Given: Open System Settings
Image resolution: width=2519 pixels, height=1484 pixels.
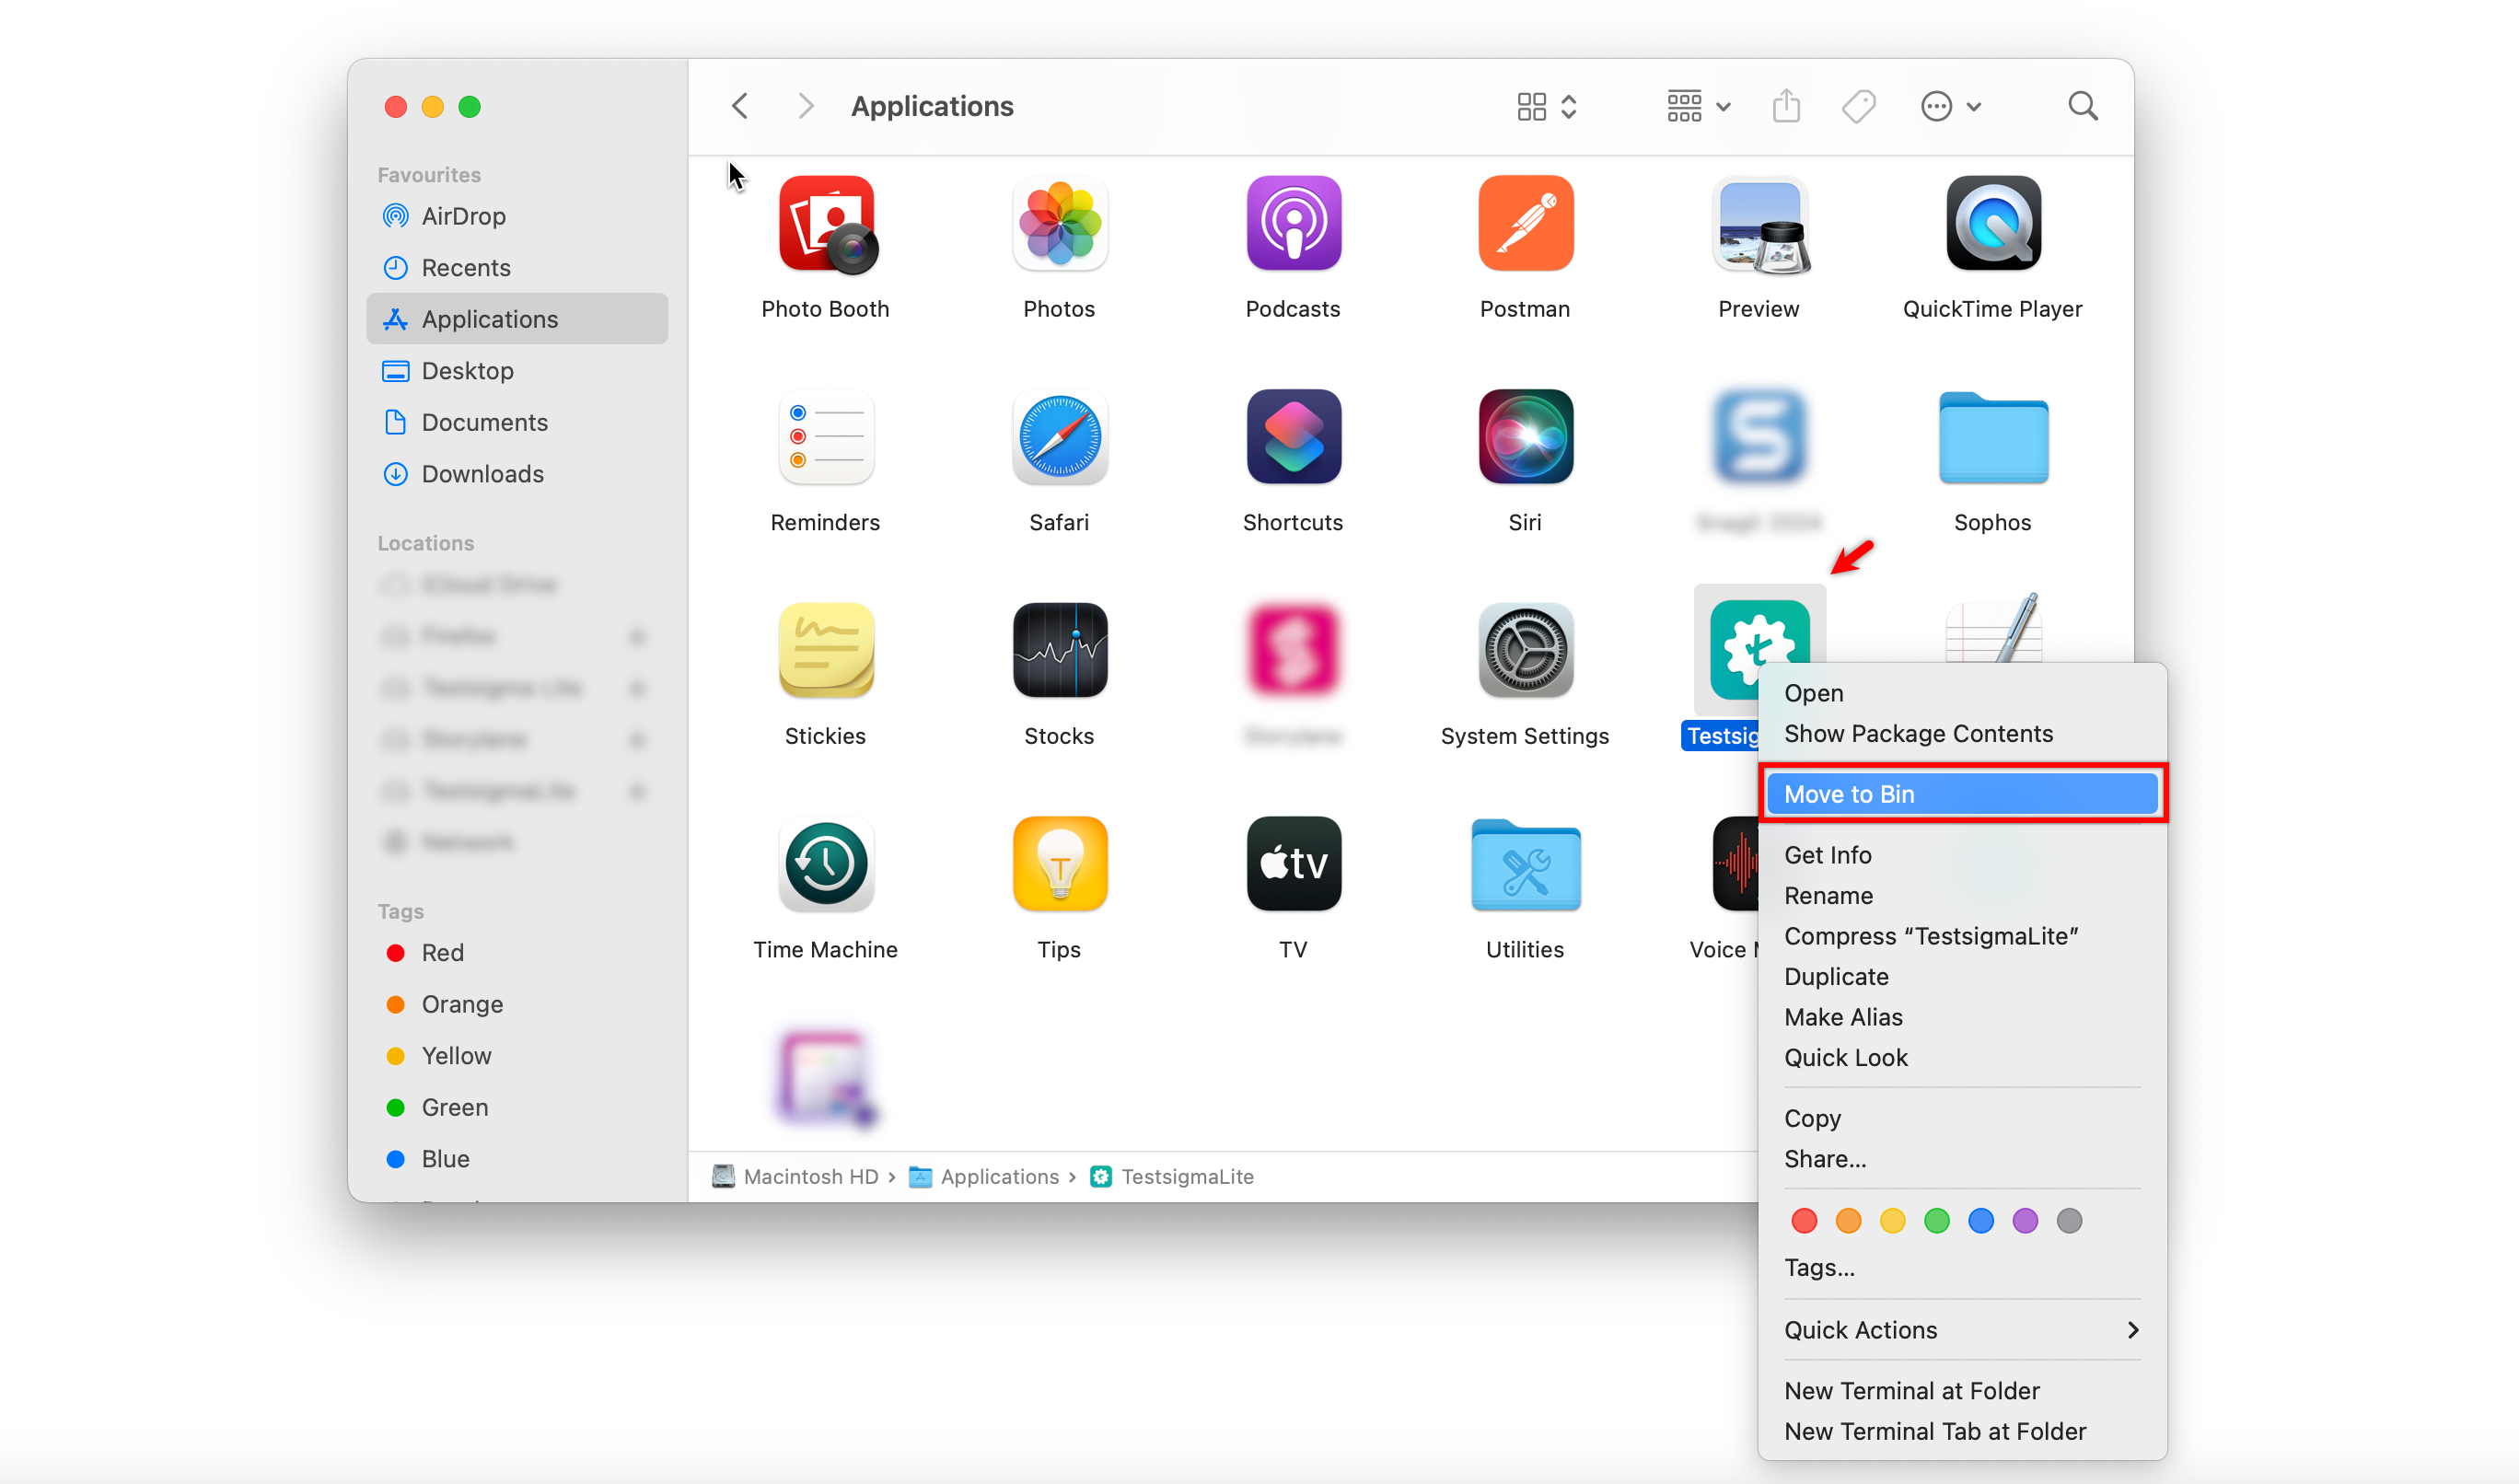Looking at the screenshot, I should 1524,651.
